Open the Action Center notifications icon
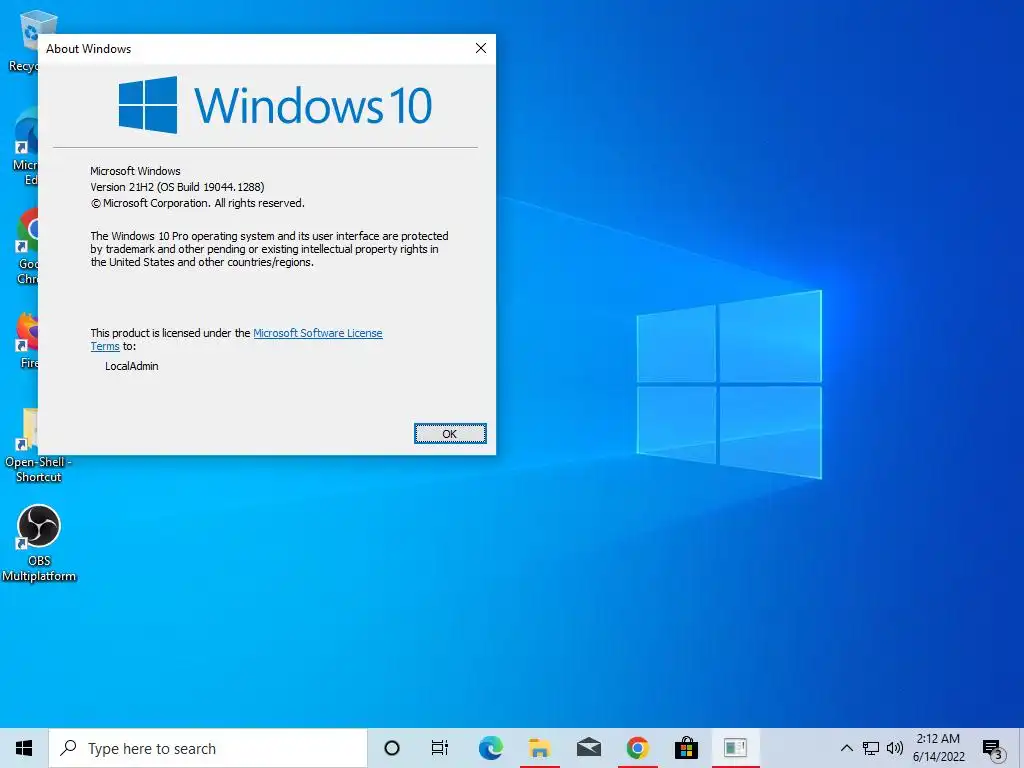 [993, 749]
